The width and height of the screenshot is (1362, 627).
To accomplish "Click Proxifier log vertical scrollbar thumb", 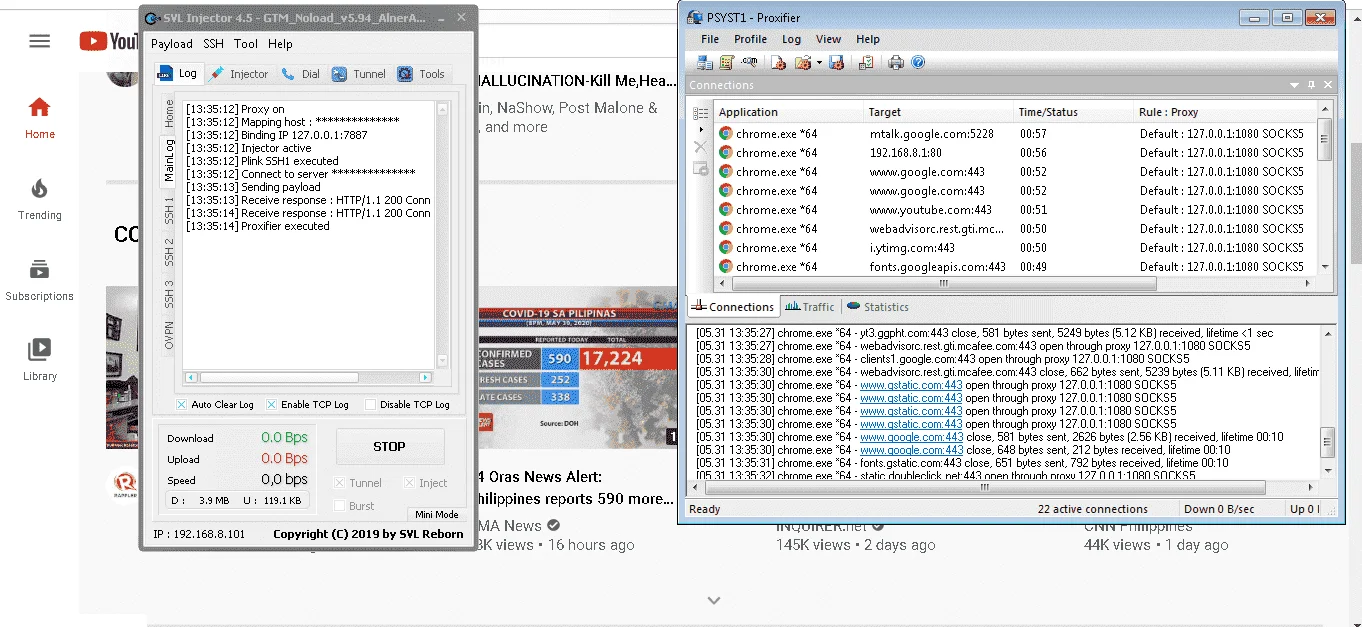I will click(x=1327, y=441).
